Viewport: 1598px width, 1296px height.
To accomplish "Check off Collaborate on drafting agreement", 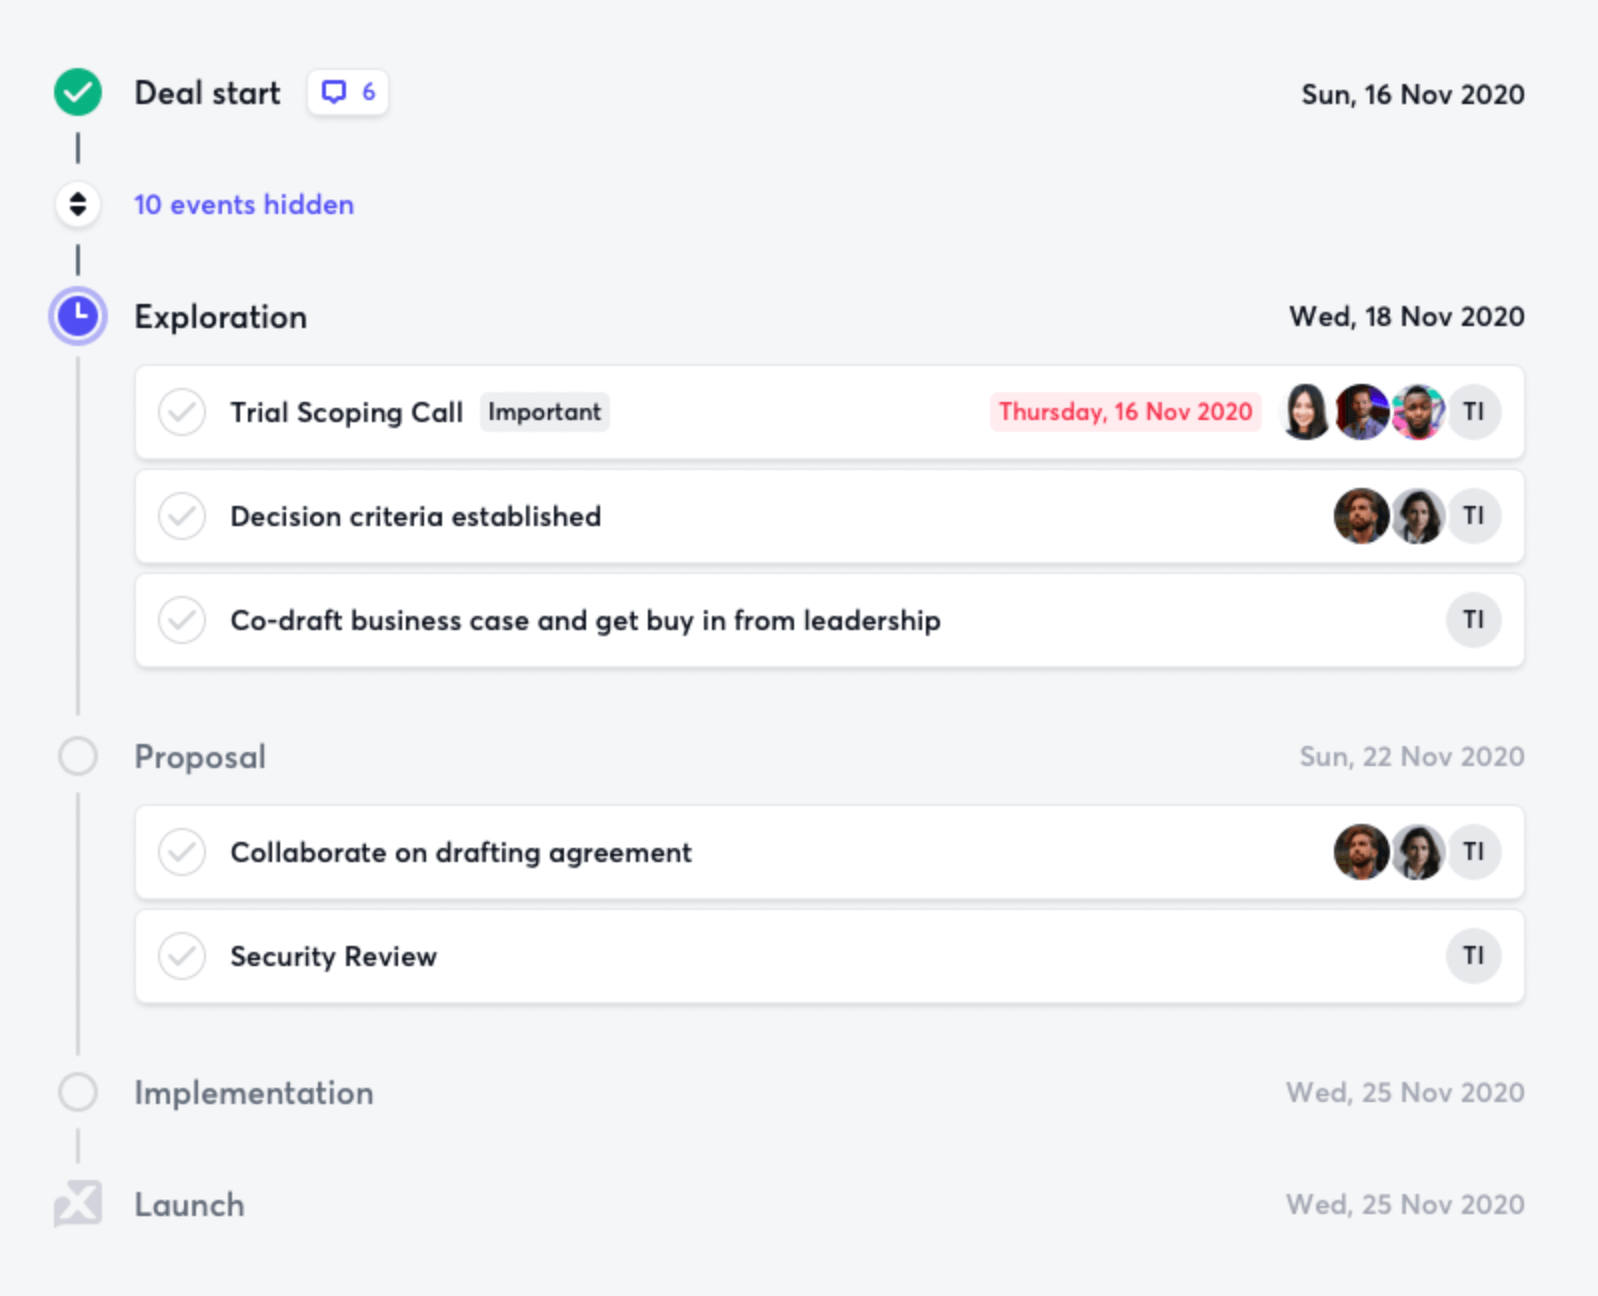I will (182, 852).
